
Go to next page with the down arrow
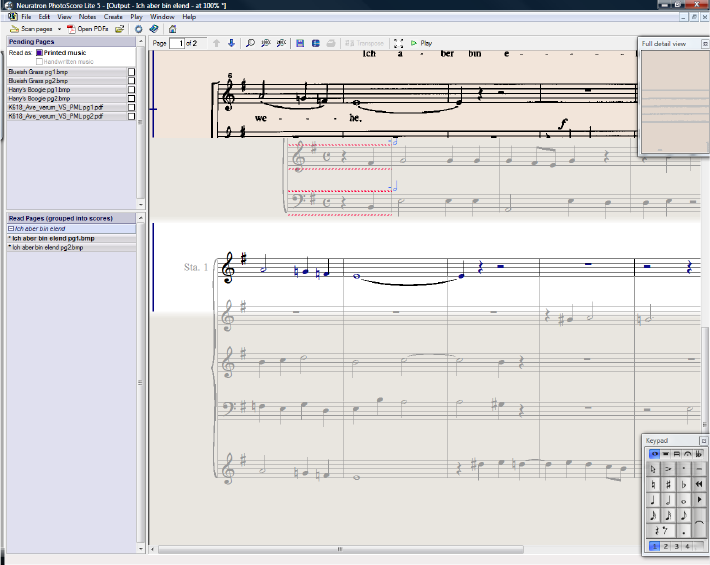click(x=231, y=44)
